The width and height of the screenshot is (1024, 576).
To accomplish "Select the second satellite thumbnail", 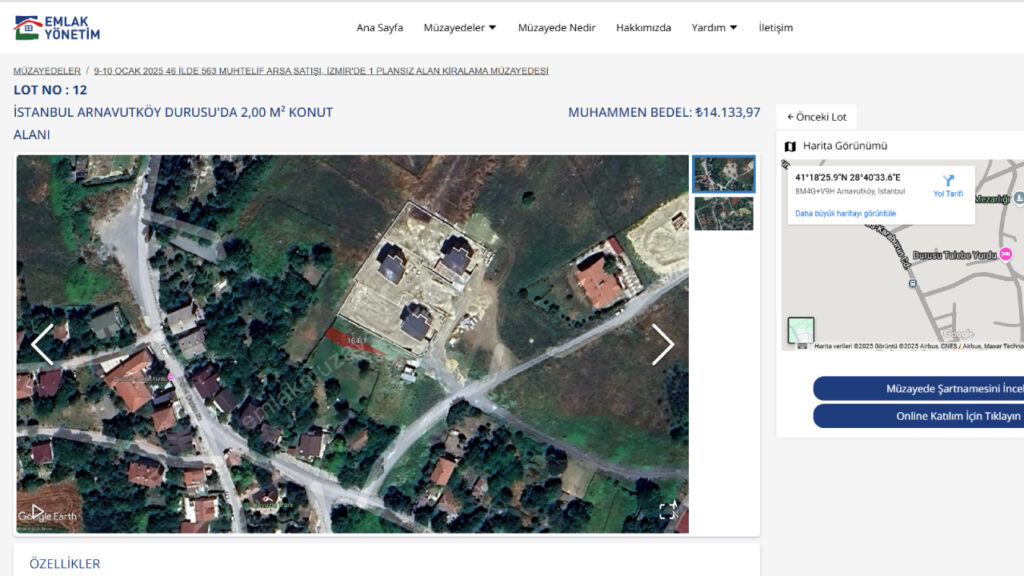I will pyautogui.click(x=724, y=214).
